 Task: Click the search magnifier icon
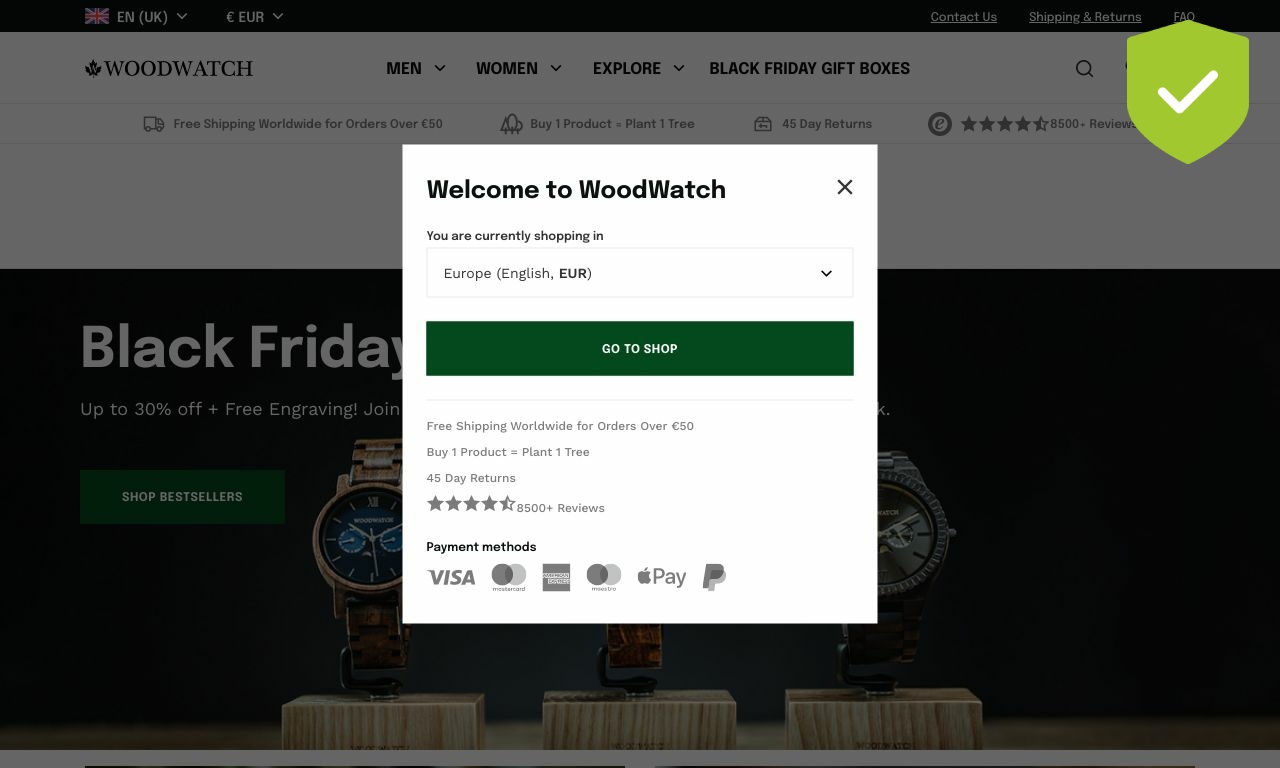(1084, 68)
